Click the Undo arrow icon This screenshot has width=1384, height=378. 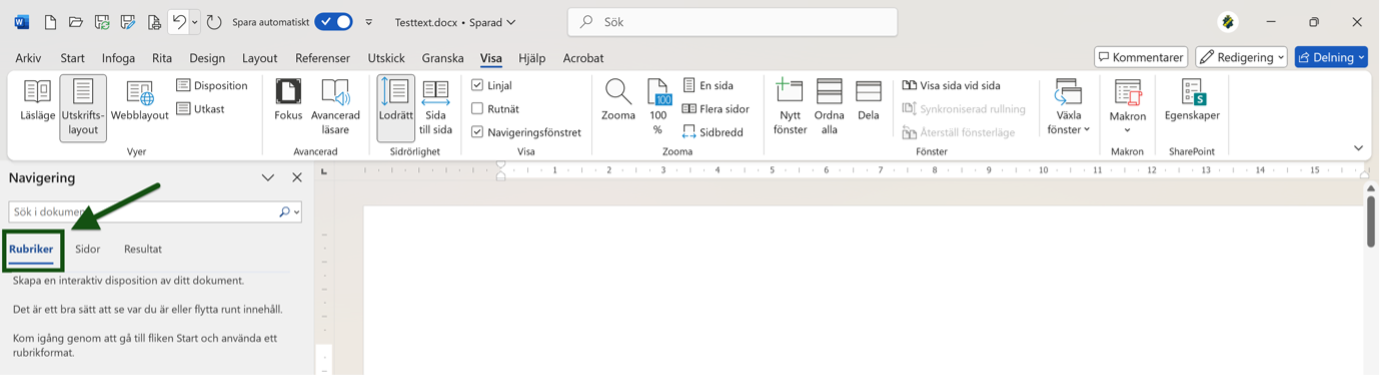pos(178,22)
